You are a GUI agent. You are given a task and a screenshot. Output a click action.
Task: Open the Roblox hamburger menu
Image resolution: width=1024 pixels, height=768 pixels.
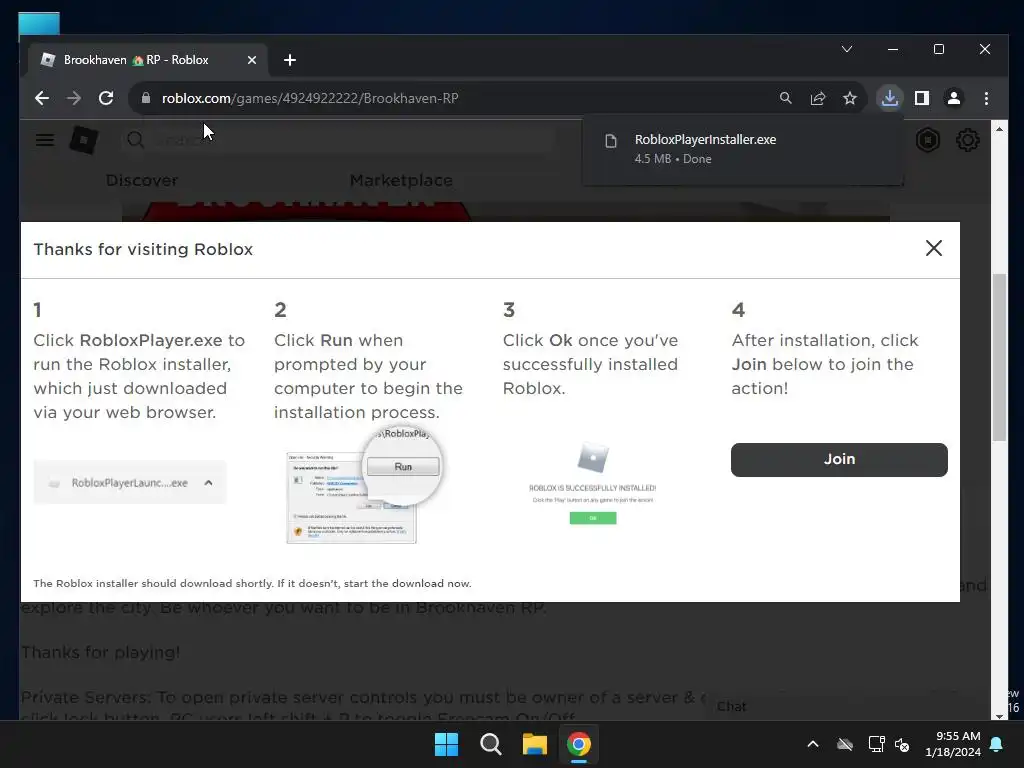pyautogui.click(x=44, y=140)
